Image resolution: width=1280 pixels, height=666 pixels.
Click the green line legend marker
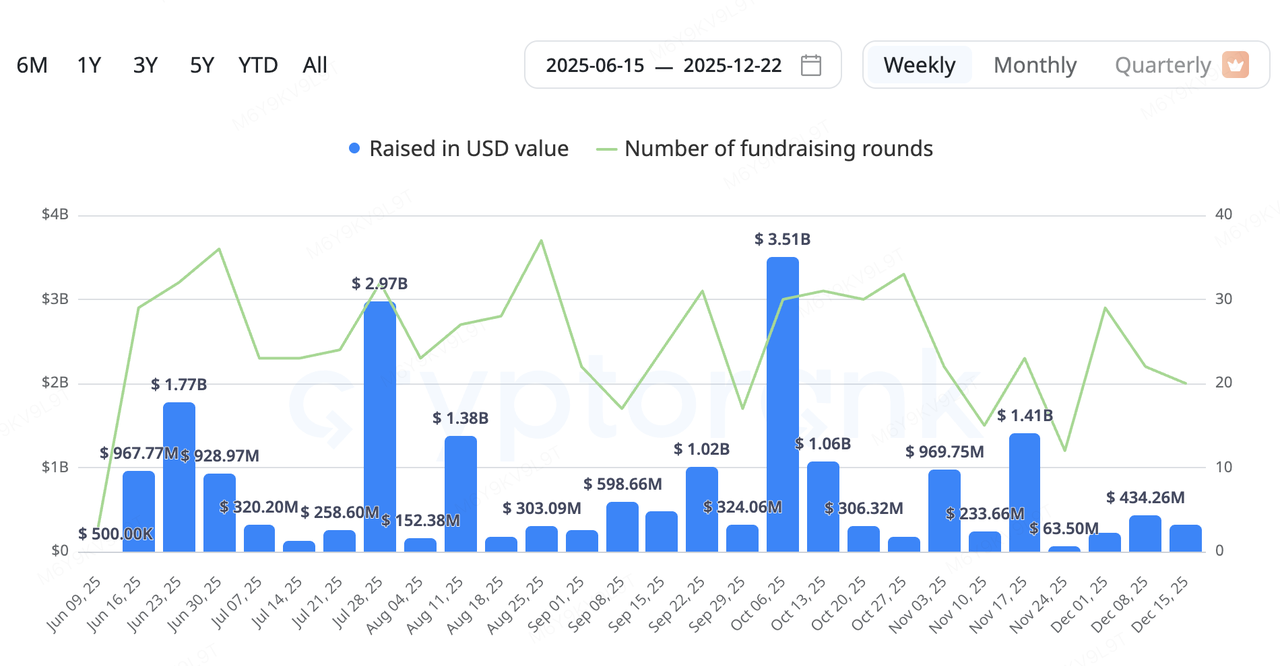coord(606,149)
